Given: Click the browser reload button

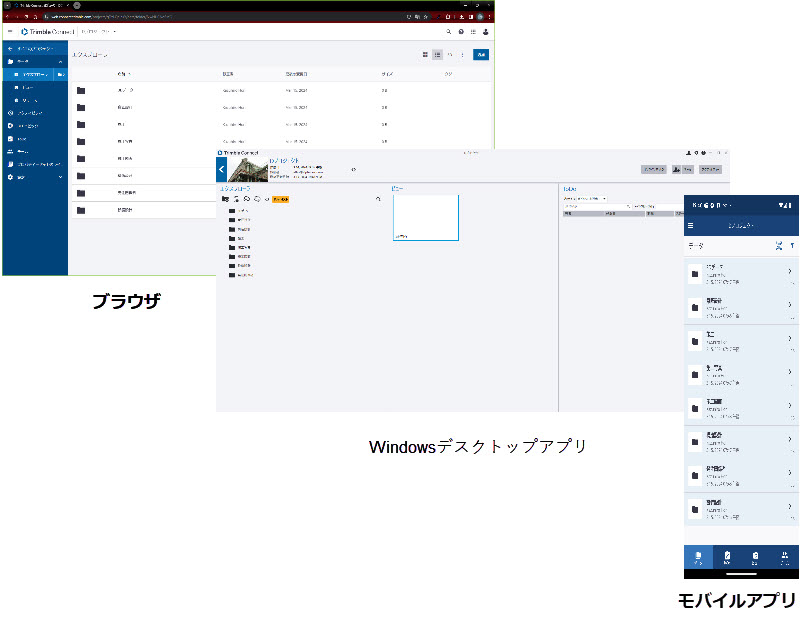Looking at the screenshot, I should click(26, 17).
